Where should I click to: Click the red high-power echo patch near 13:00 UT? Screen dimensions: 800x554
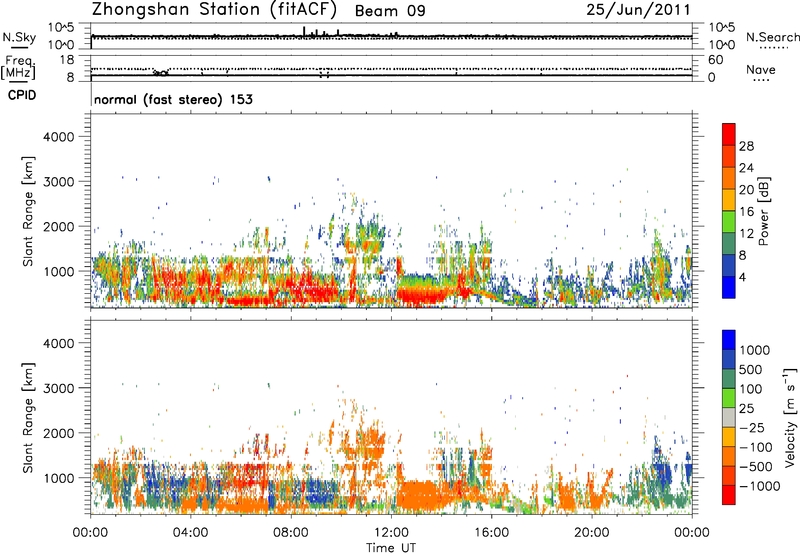[422, 295]
